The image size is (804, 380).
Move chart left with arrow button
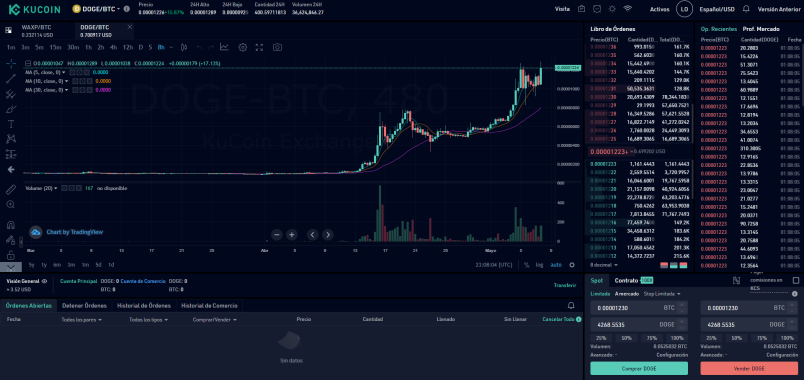click(313, 235)
